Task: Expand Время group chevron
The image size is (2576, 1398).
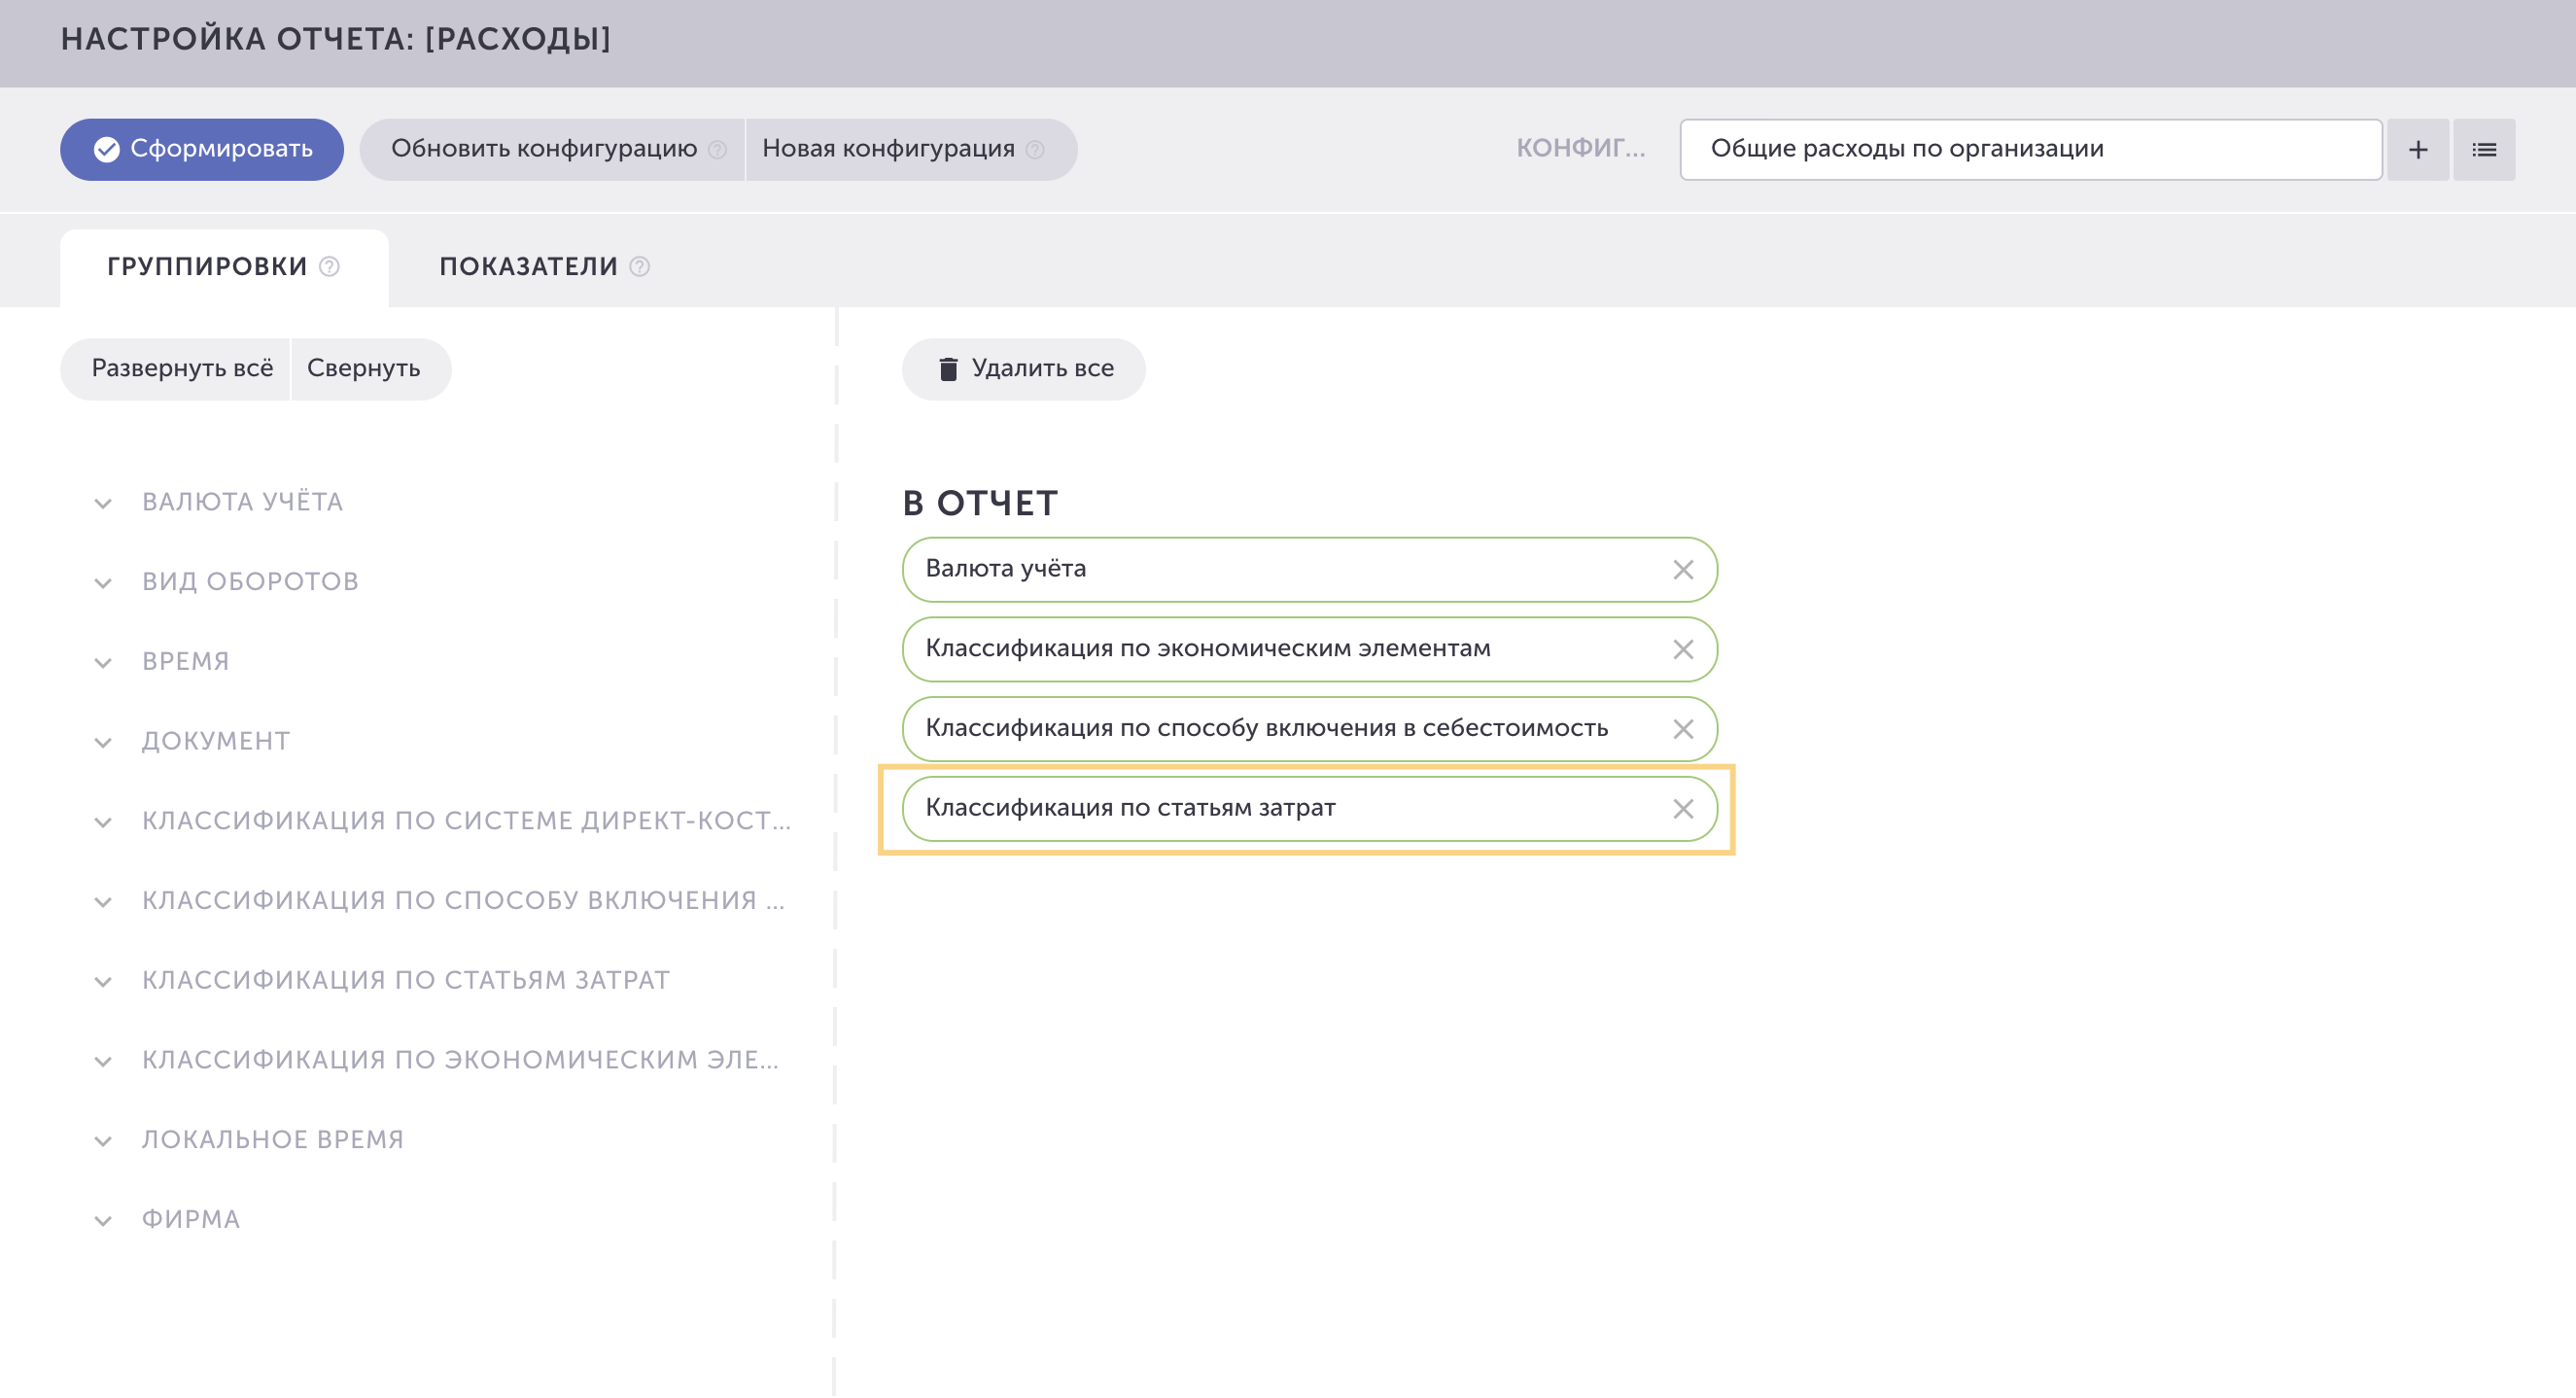Action: 102,663
